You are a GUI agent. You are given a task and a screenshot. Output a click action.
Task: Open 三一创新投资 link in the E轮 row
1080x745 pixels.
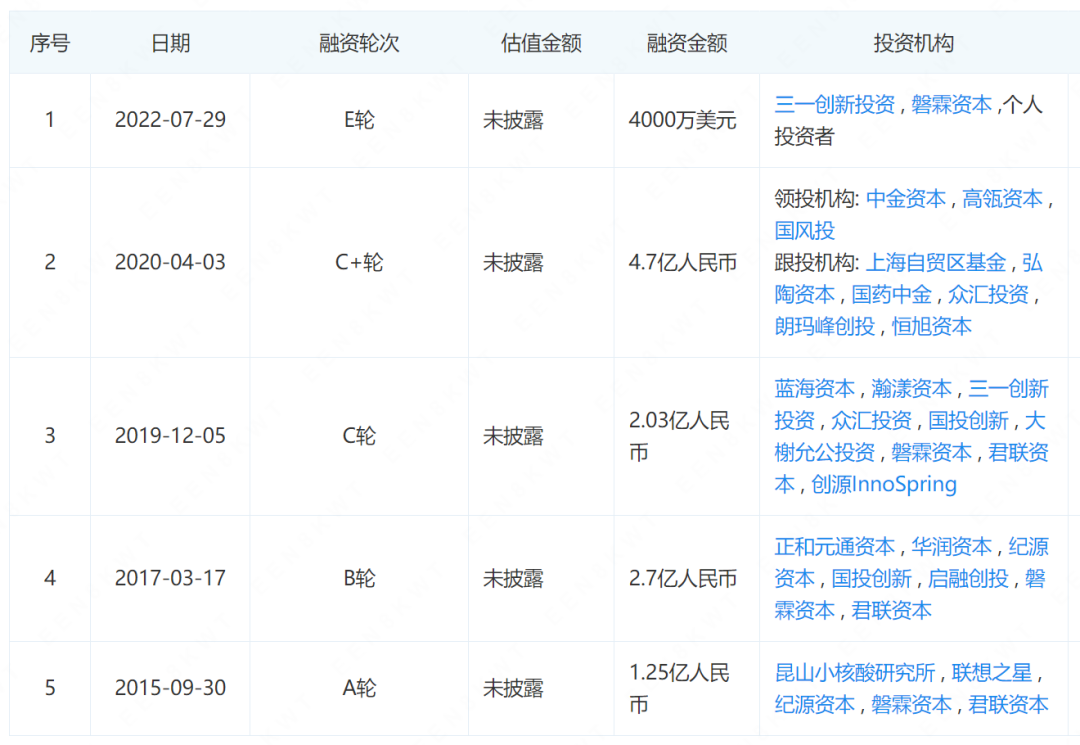point(834,105)
